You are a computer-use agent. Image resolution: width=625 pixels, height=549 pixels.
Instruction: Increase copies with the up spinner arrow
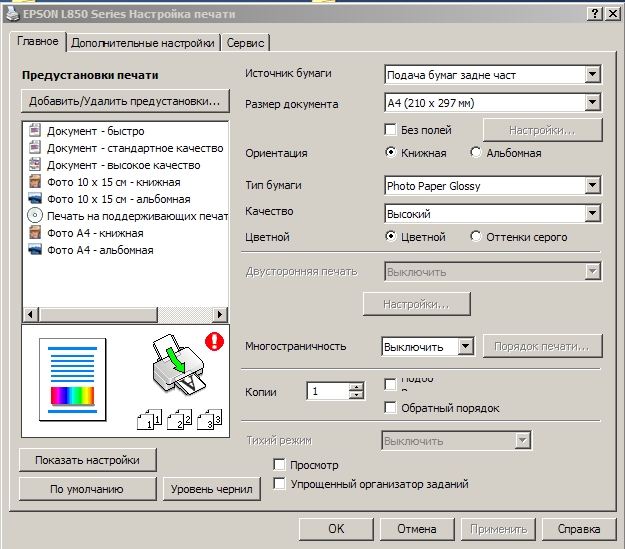click(356, 387)
